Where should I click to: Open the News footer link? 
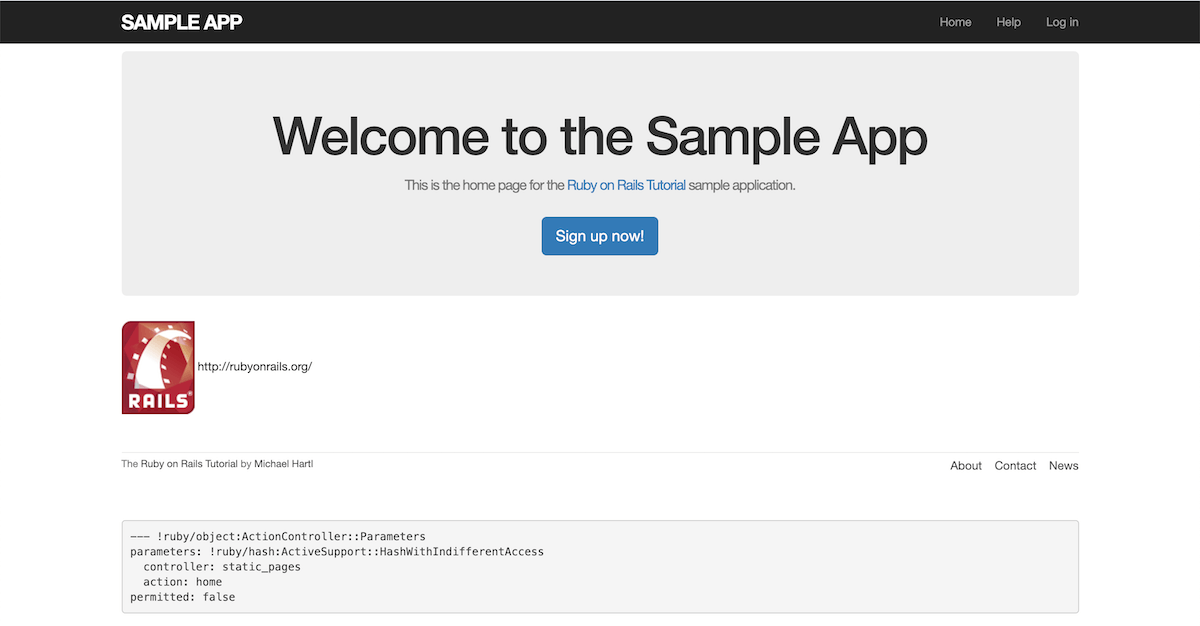point(1063,466)
